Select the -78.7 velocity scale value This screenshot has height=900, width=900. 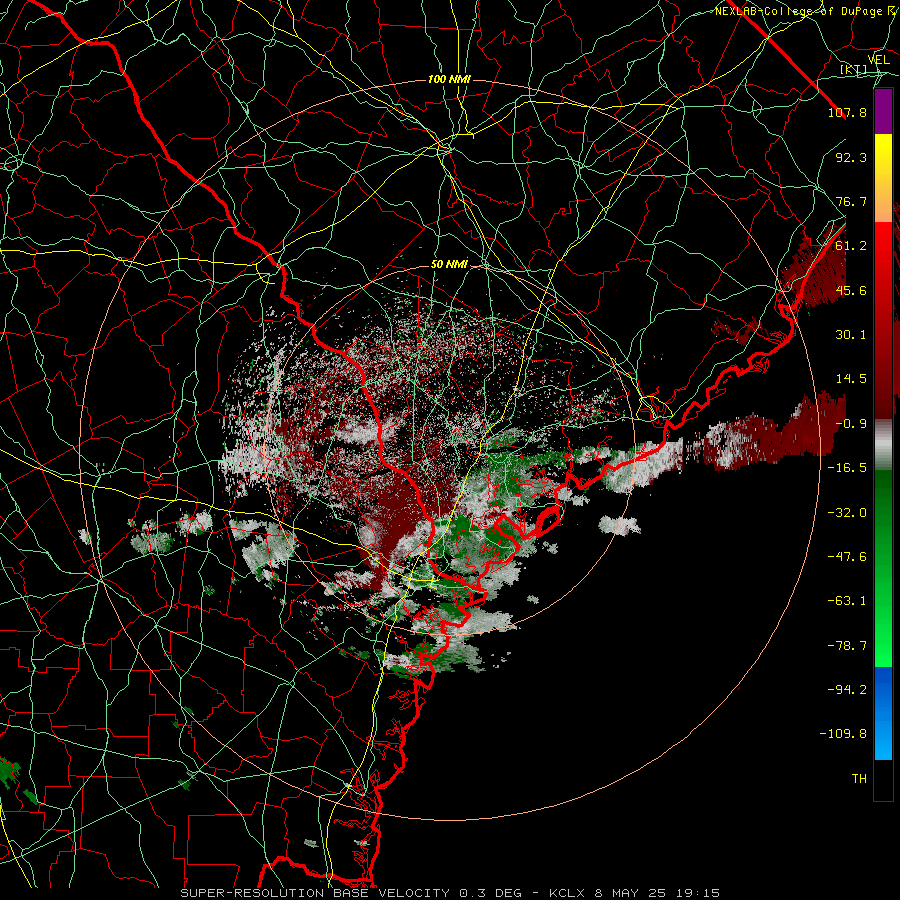coord(847,646)
